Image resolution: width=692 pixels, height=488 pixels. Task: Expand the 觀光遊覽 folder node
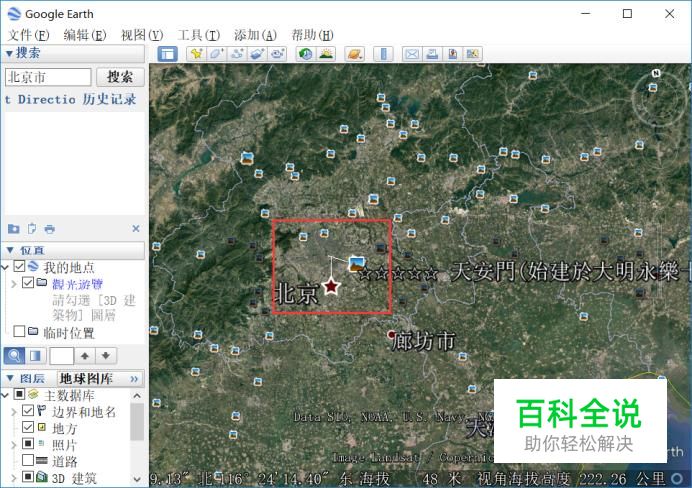[x=14, y=284]
